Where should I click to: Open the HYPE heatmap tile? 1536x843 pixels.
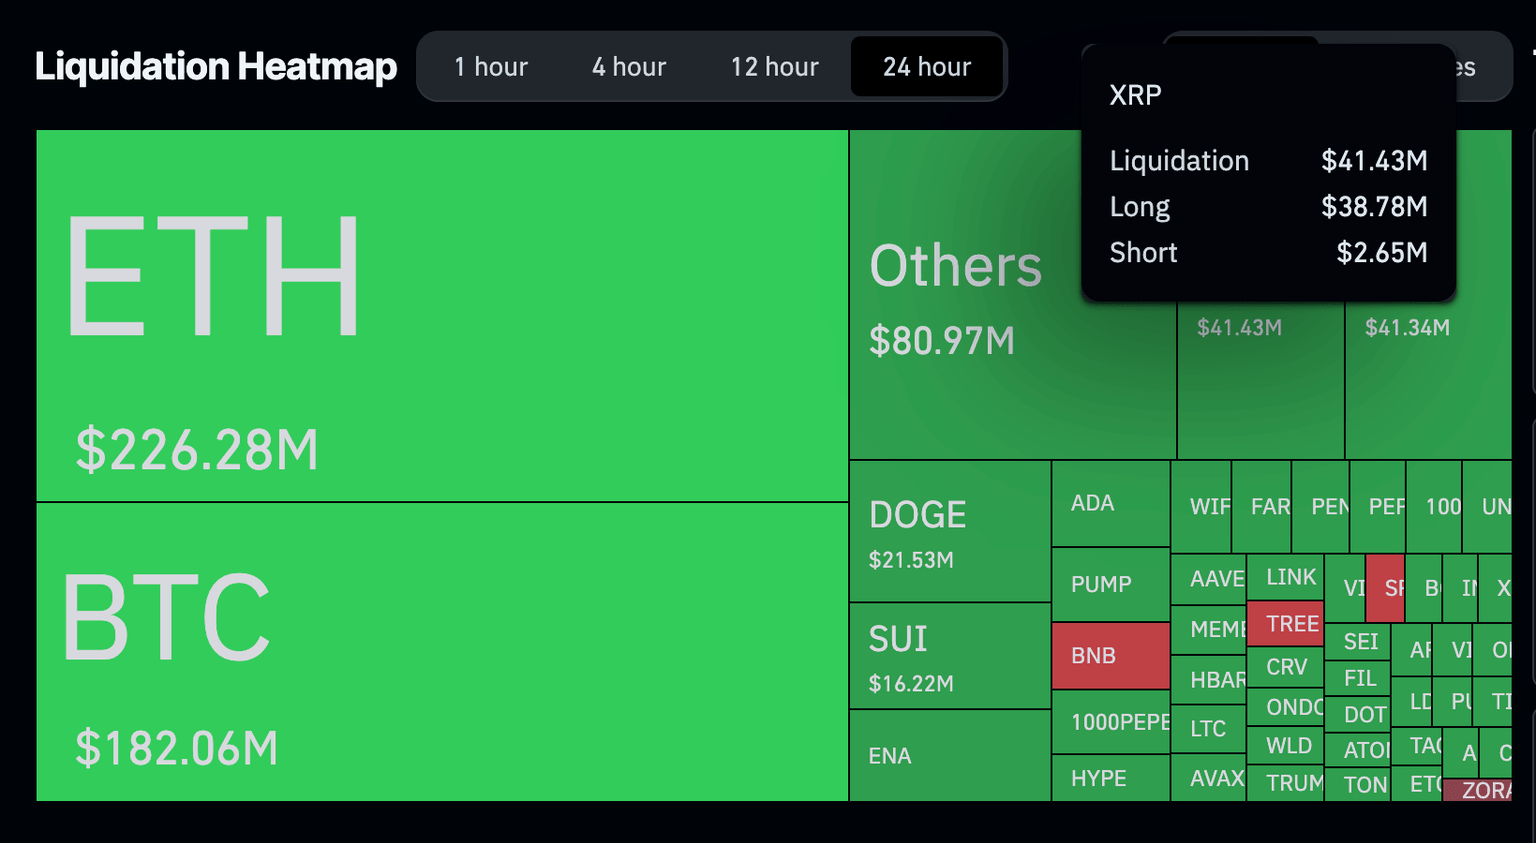pyautogui.click(x=1110, y=778)
